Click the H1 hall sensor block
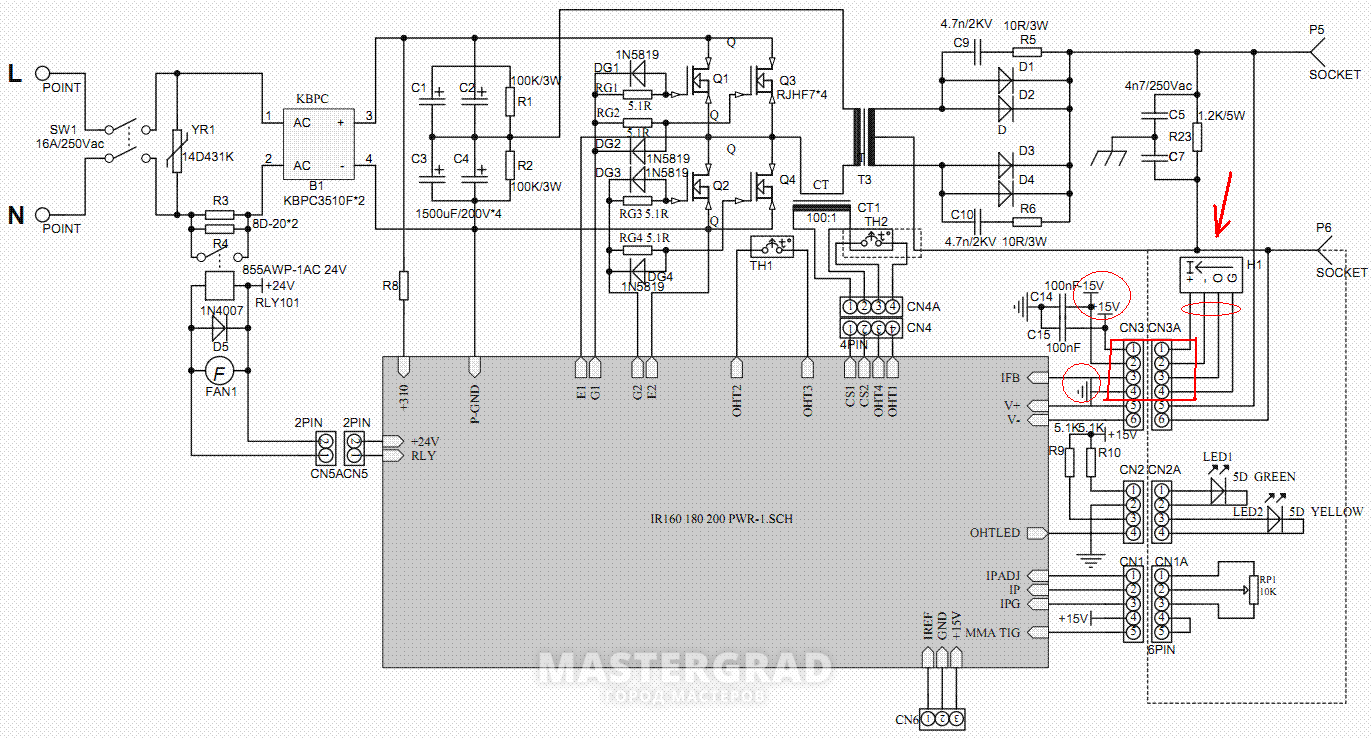The image size is (1372, 738). pos(1209,275)
